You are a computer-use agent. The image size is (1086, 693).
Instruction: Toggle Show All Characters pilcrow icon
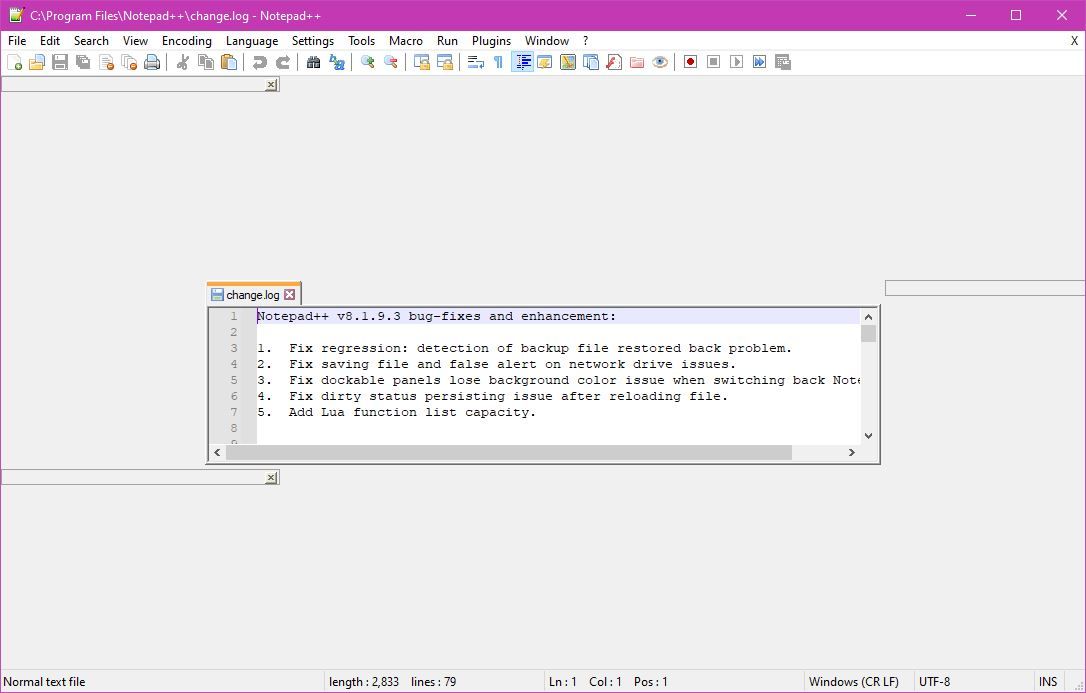coord(499,62)
